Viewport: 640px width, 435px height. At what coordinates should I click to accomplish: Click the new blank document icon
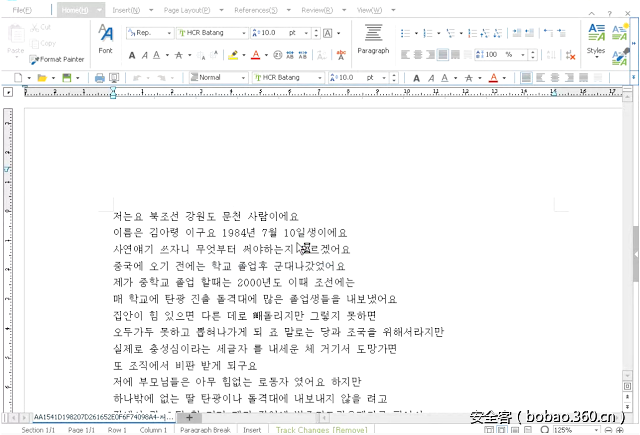coord(18,78)
